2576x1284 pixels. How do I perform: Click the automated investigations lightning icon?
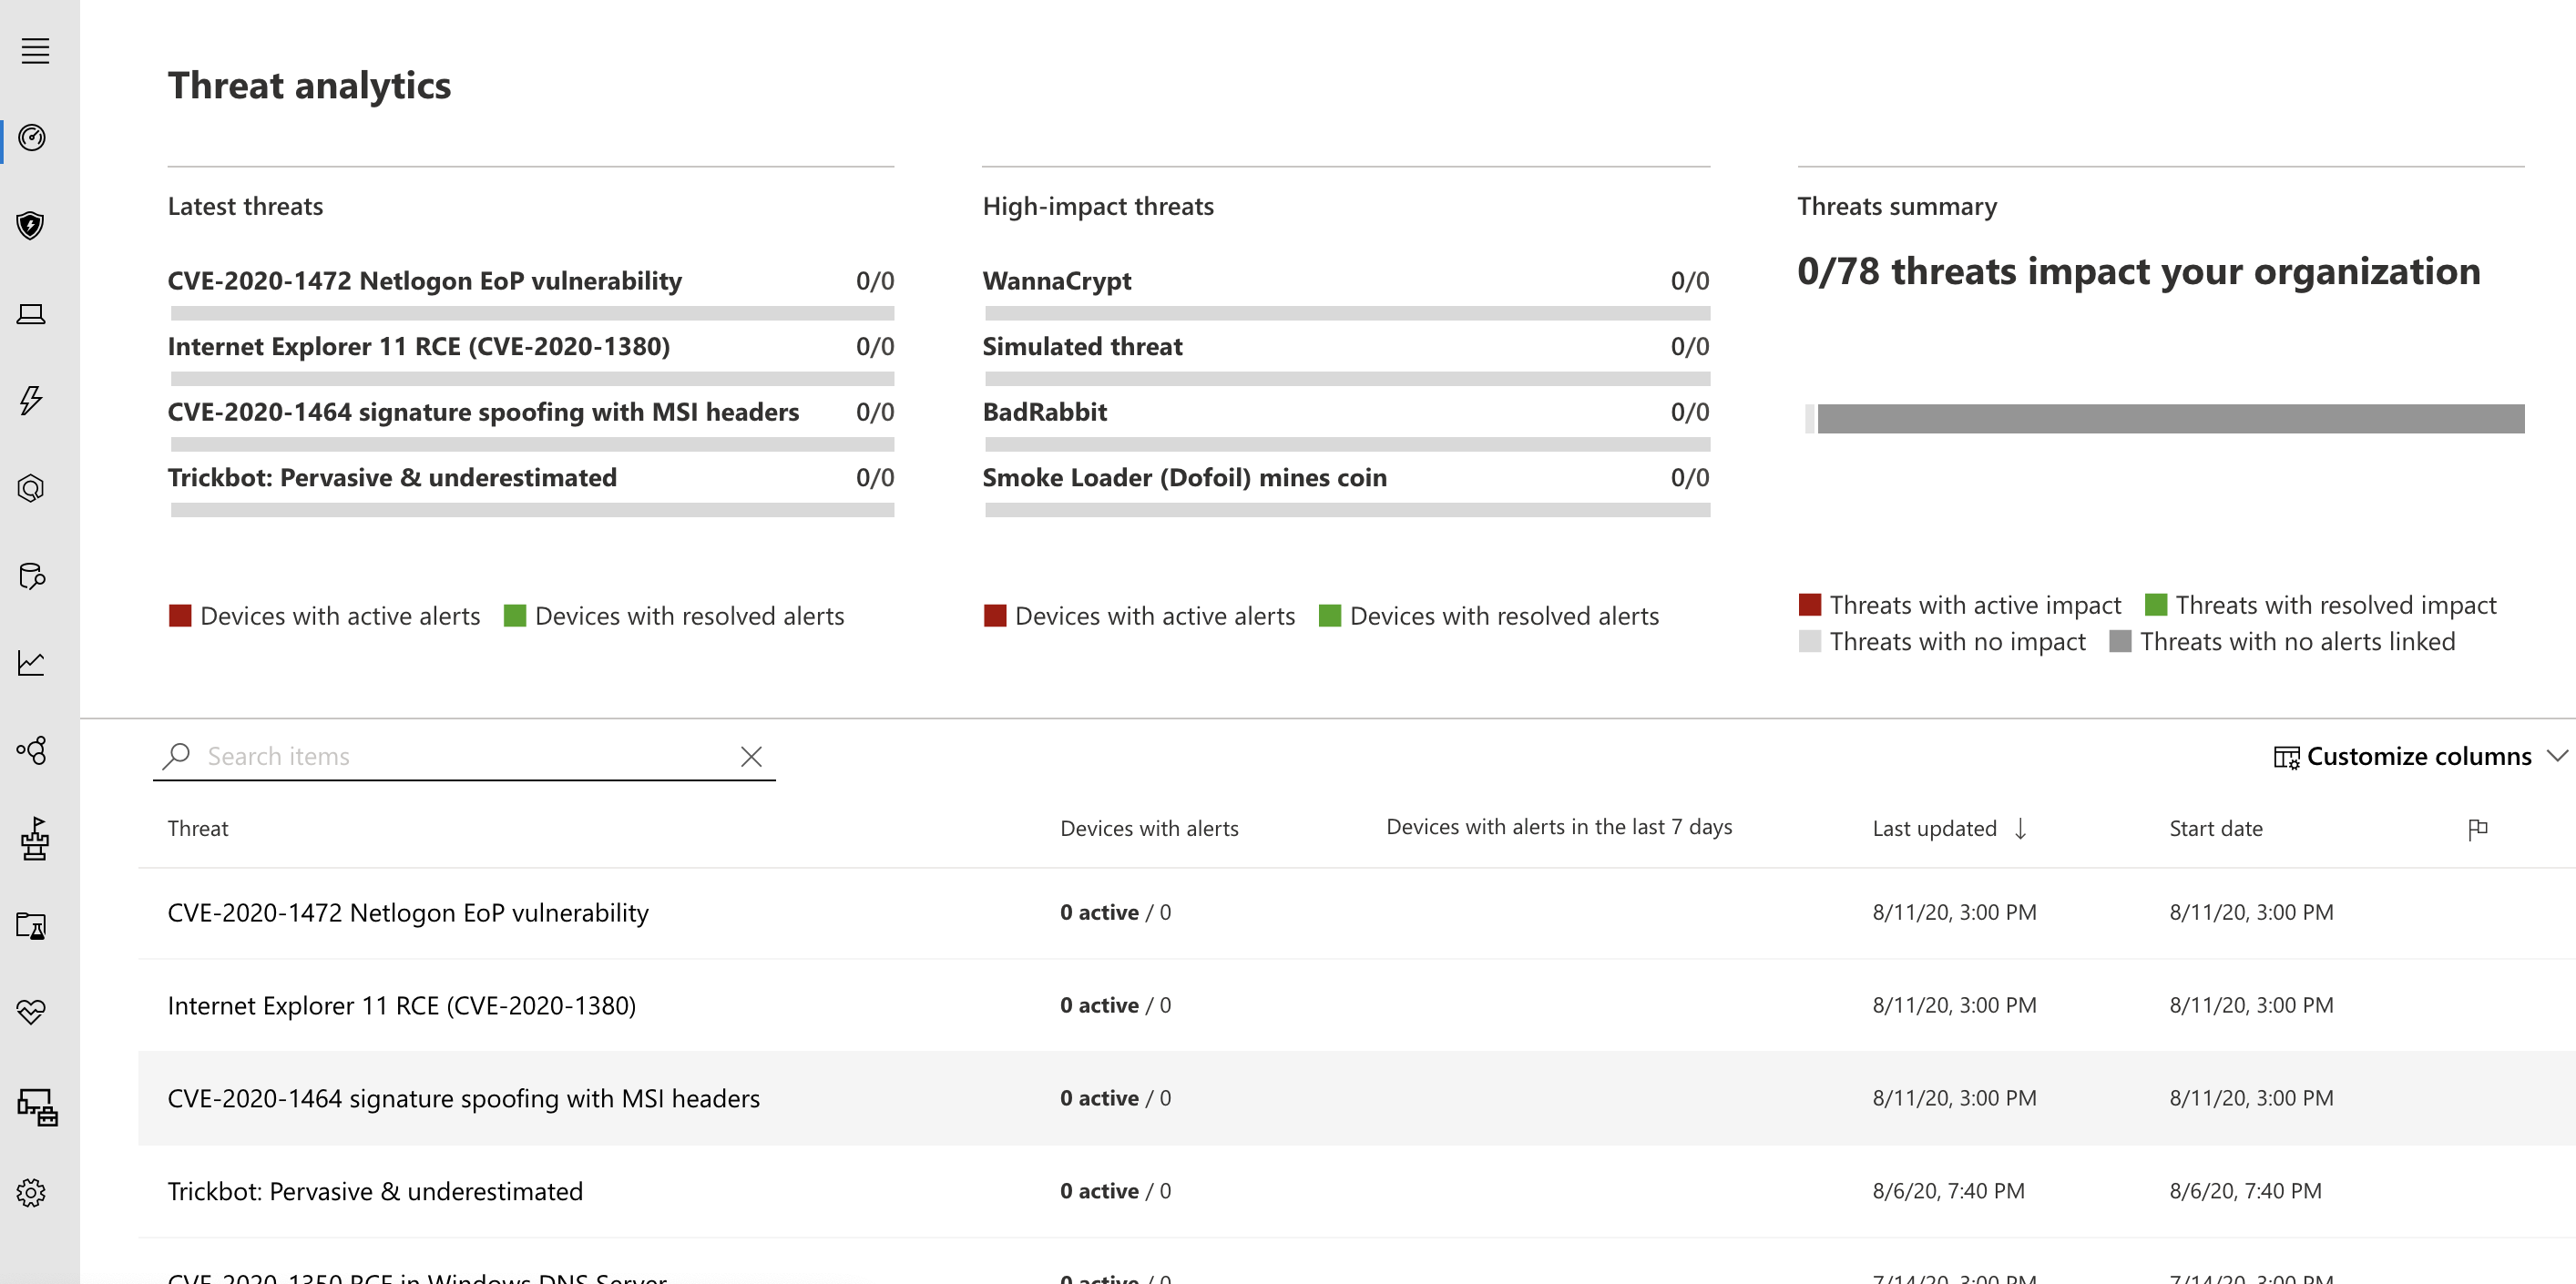tap(31, 399)
